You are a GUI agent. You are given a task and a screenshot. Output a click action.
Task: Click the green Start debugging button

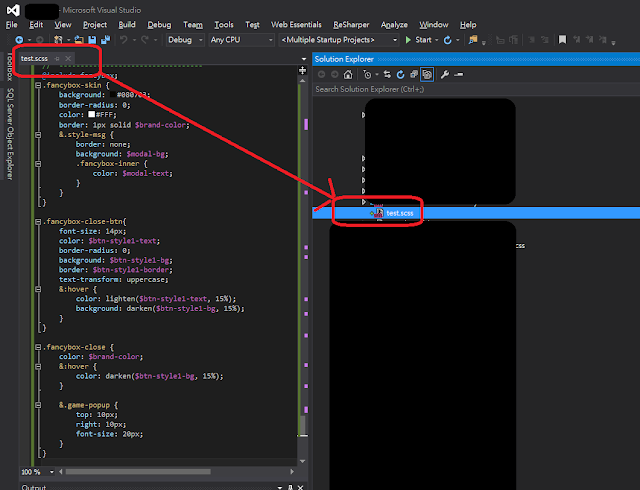click(419, 40)
